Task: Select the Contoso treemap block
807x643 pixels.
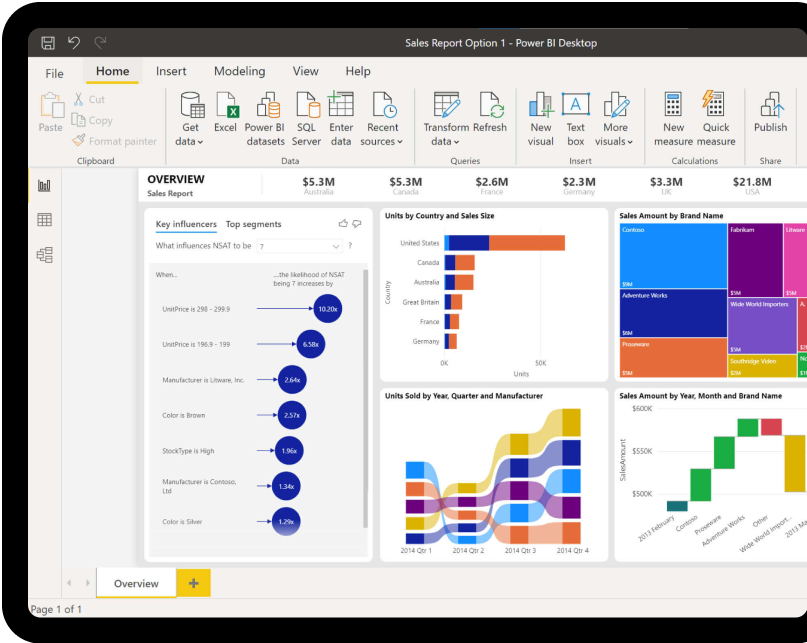Action: pos(673,256)
